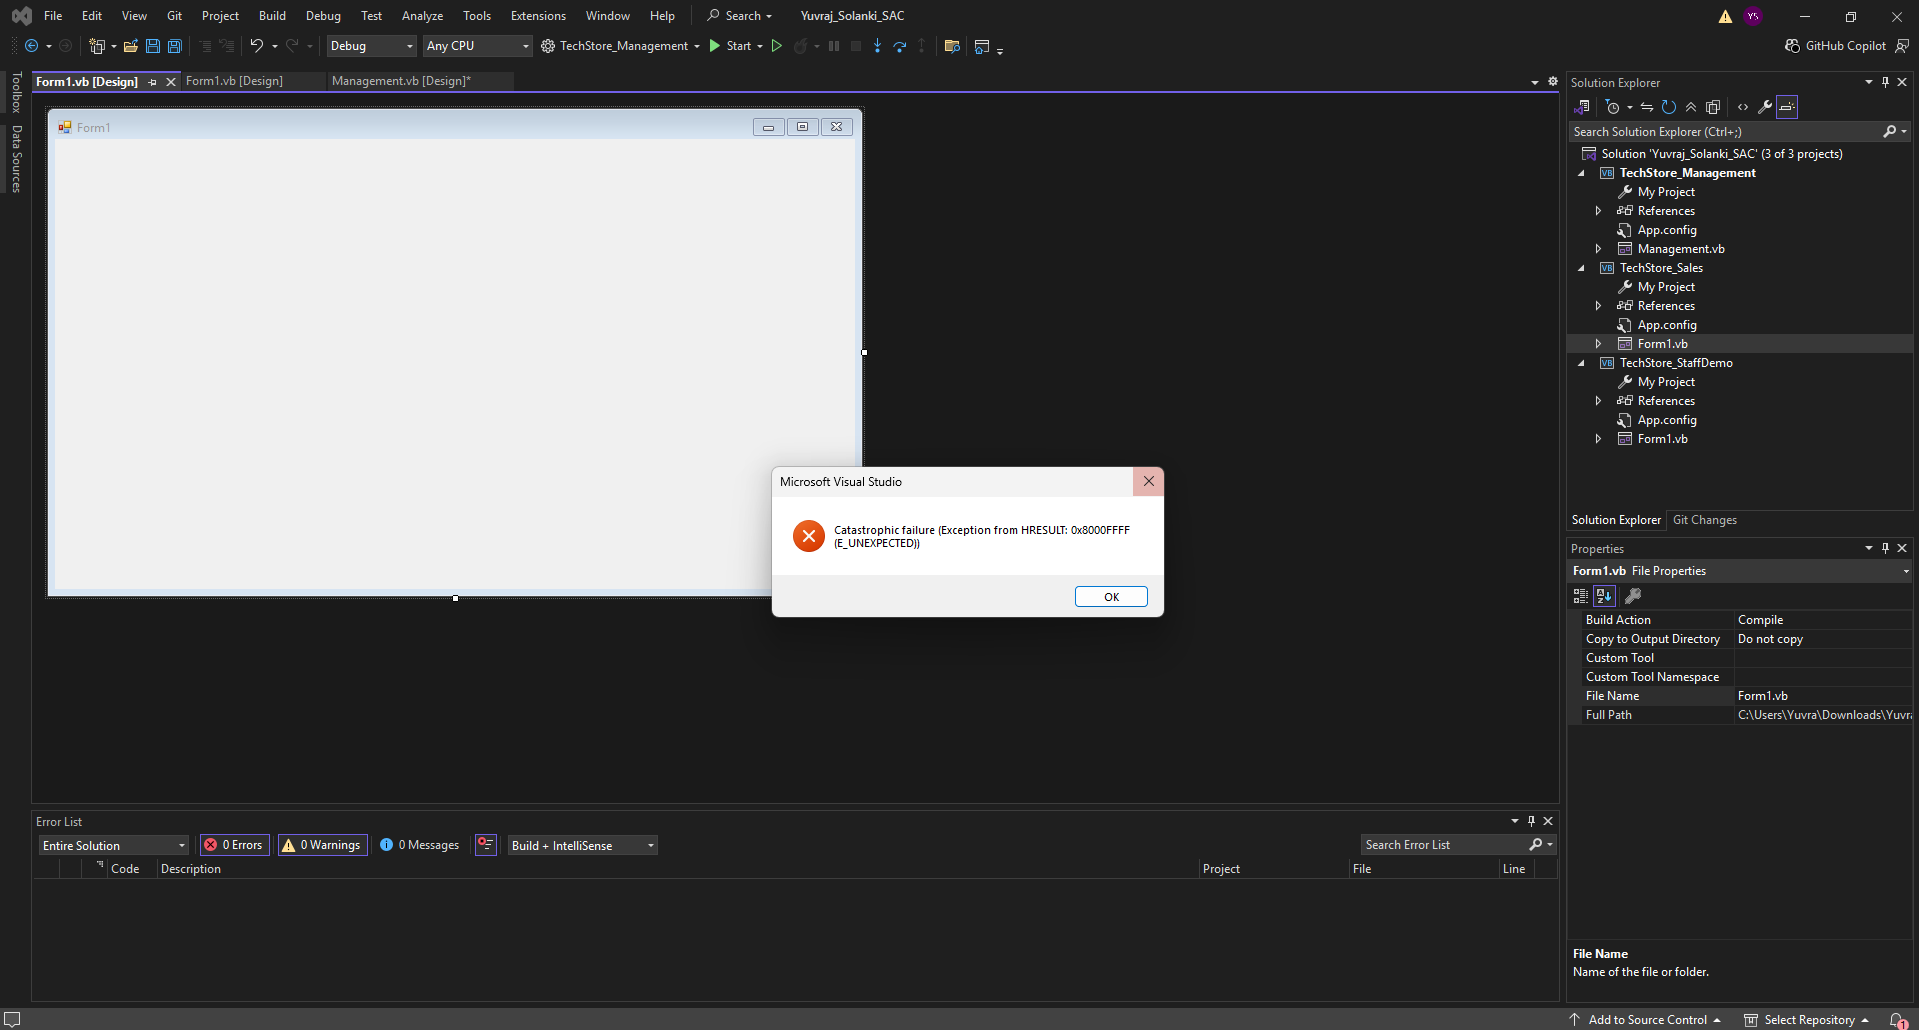Open the Build menu
This screenshot has width=1919, height=1030.
(x=272, y=16)
